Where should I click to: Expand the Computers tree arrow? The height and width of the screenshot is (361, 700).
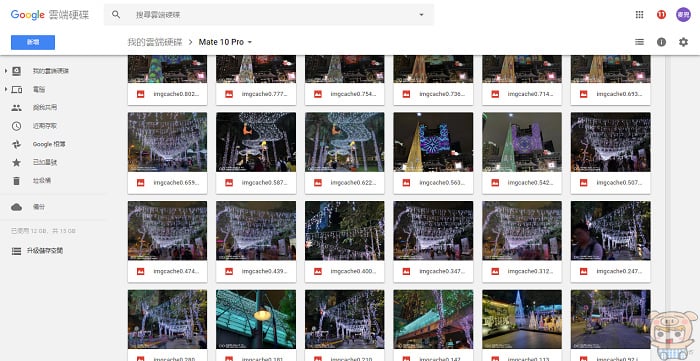tap(6, 89)
